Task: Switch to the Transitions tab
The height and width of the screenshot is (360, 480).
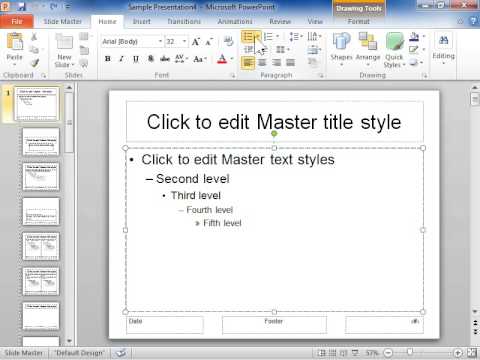Action: click(184, 21)
